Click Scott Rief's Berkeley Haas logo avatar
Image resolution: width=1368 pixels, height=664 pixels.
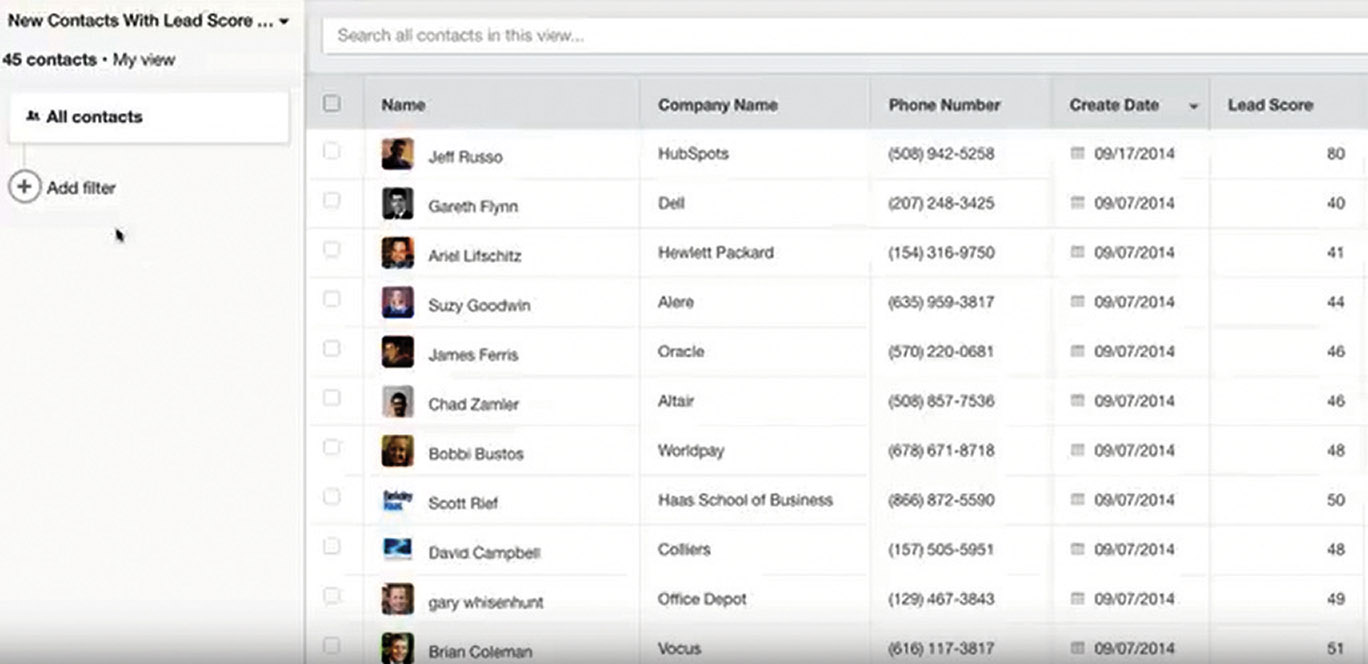397,500
